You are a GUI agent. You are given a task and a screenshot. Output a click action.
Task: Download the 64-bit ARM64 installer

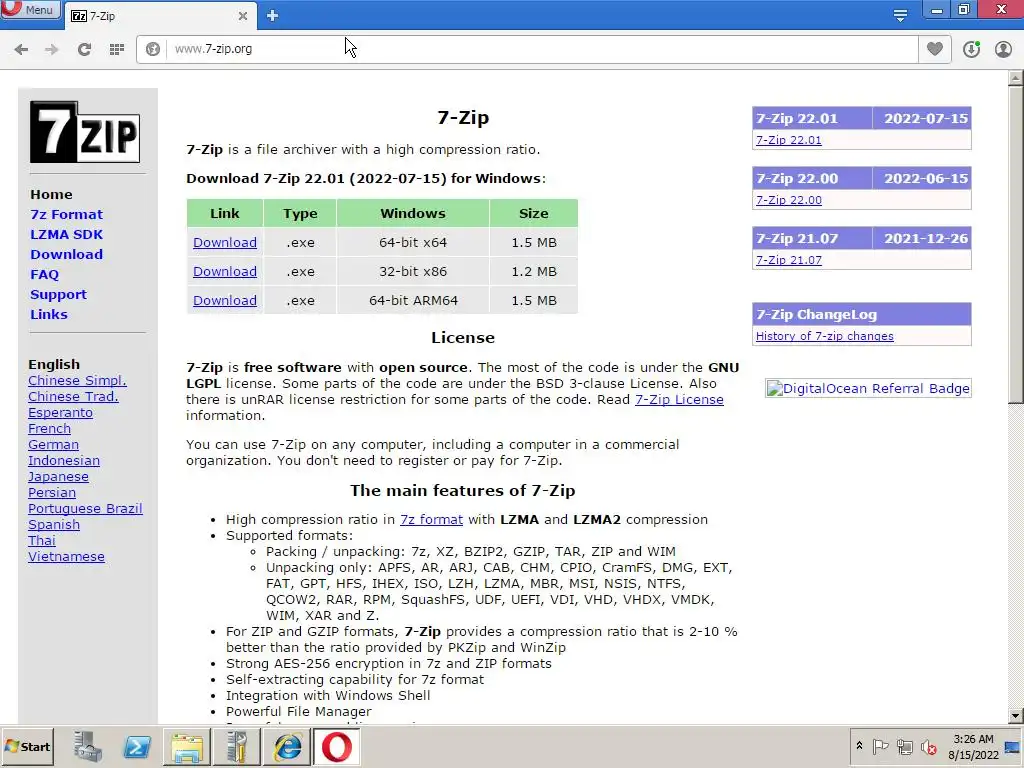pyautogui.click(x=225, y=300)
